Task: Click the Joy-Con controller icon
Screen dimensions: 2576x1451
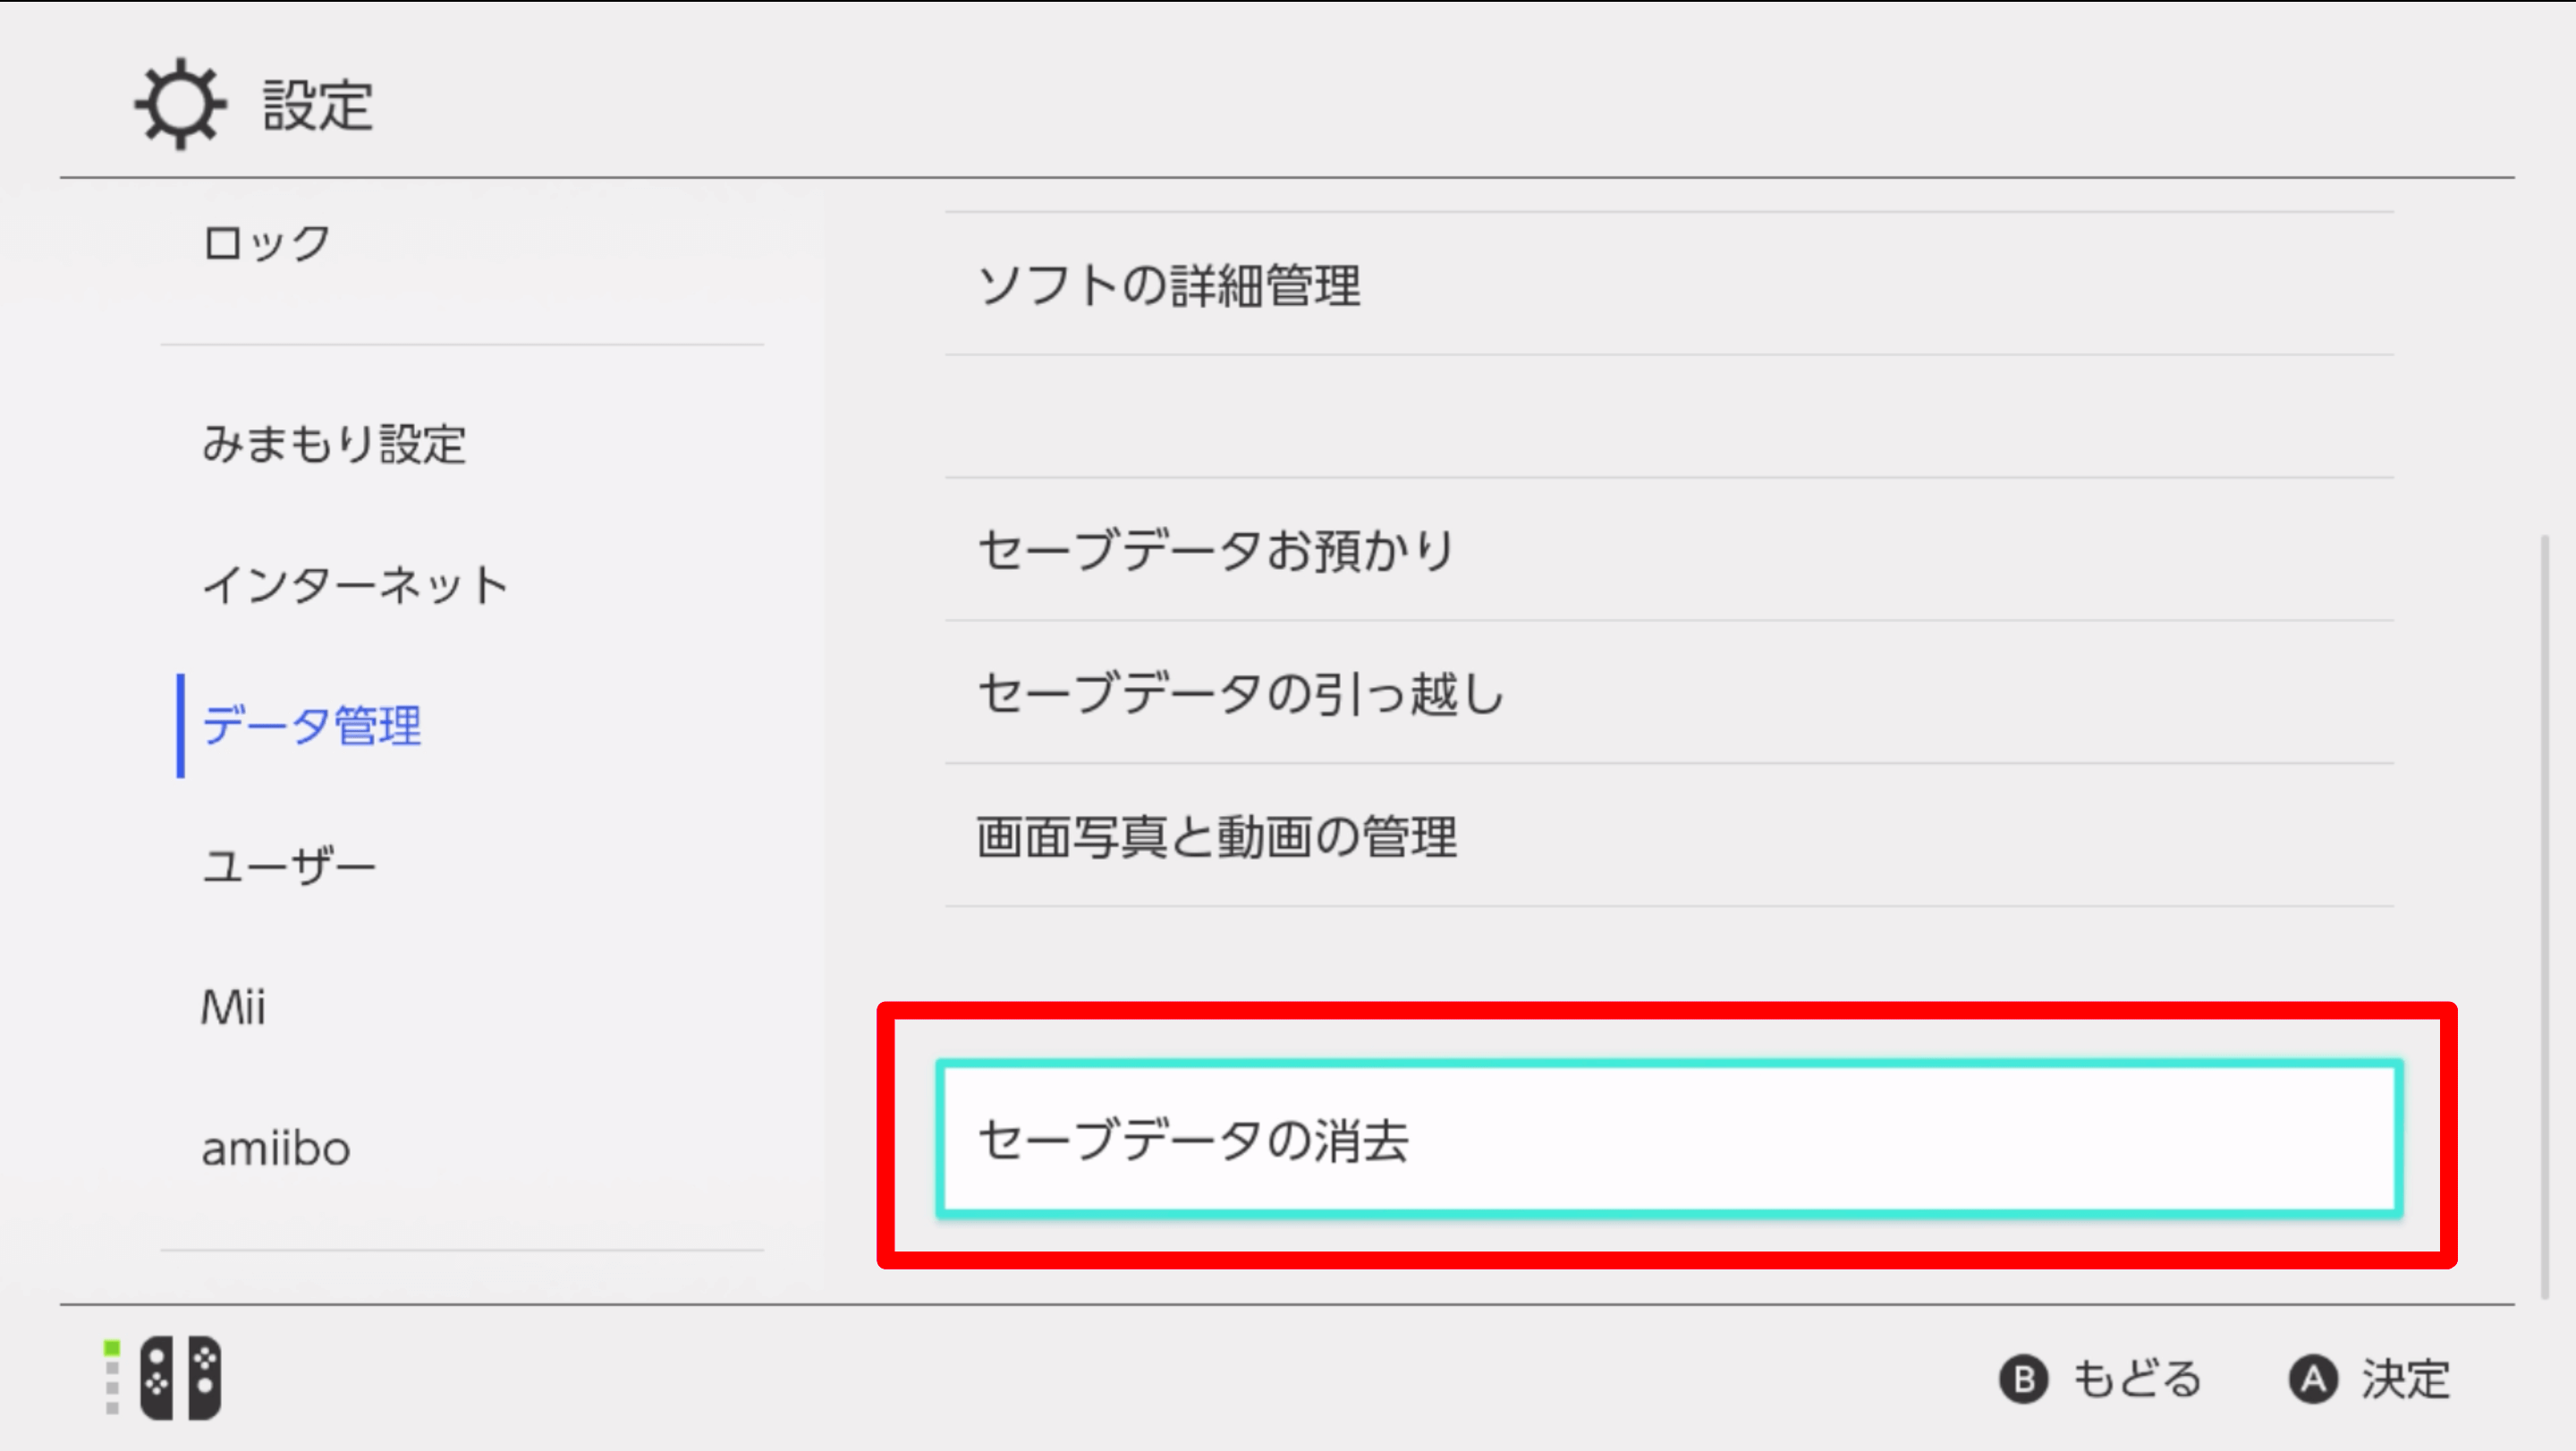Action: [x=180, y=1378]
